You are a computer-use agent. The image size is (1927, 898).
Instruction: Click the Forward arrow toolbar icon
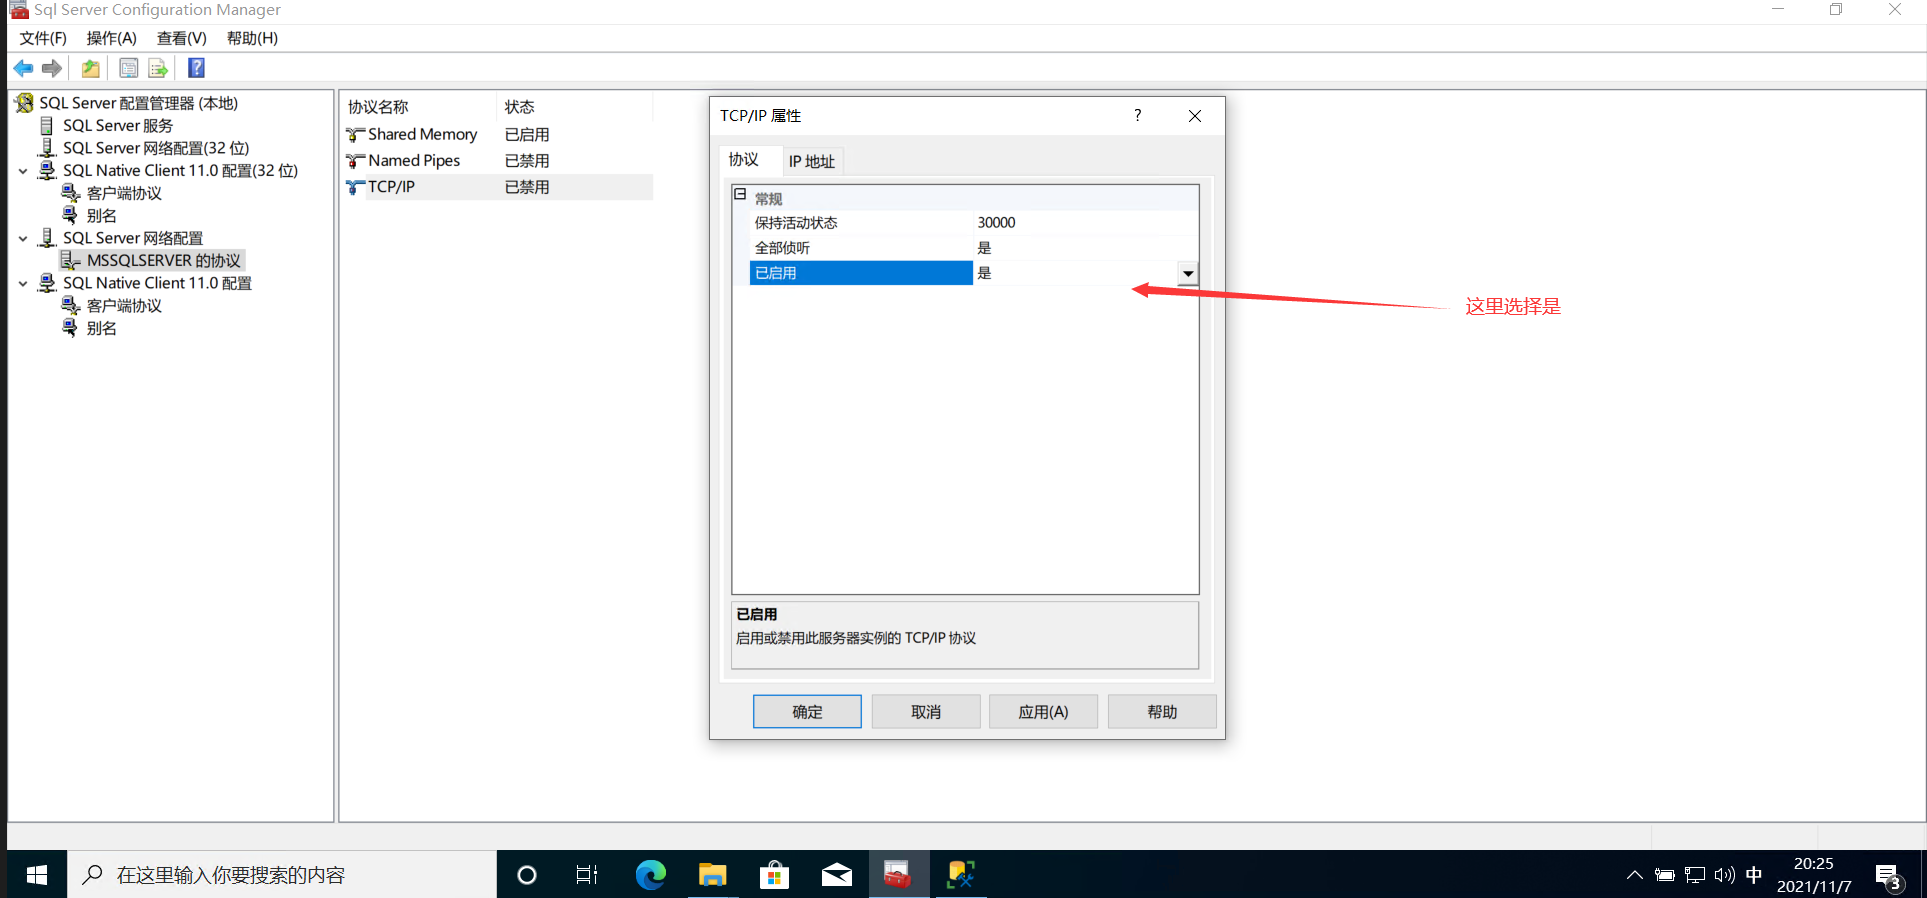tap(52, 68)
